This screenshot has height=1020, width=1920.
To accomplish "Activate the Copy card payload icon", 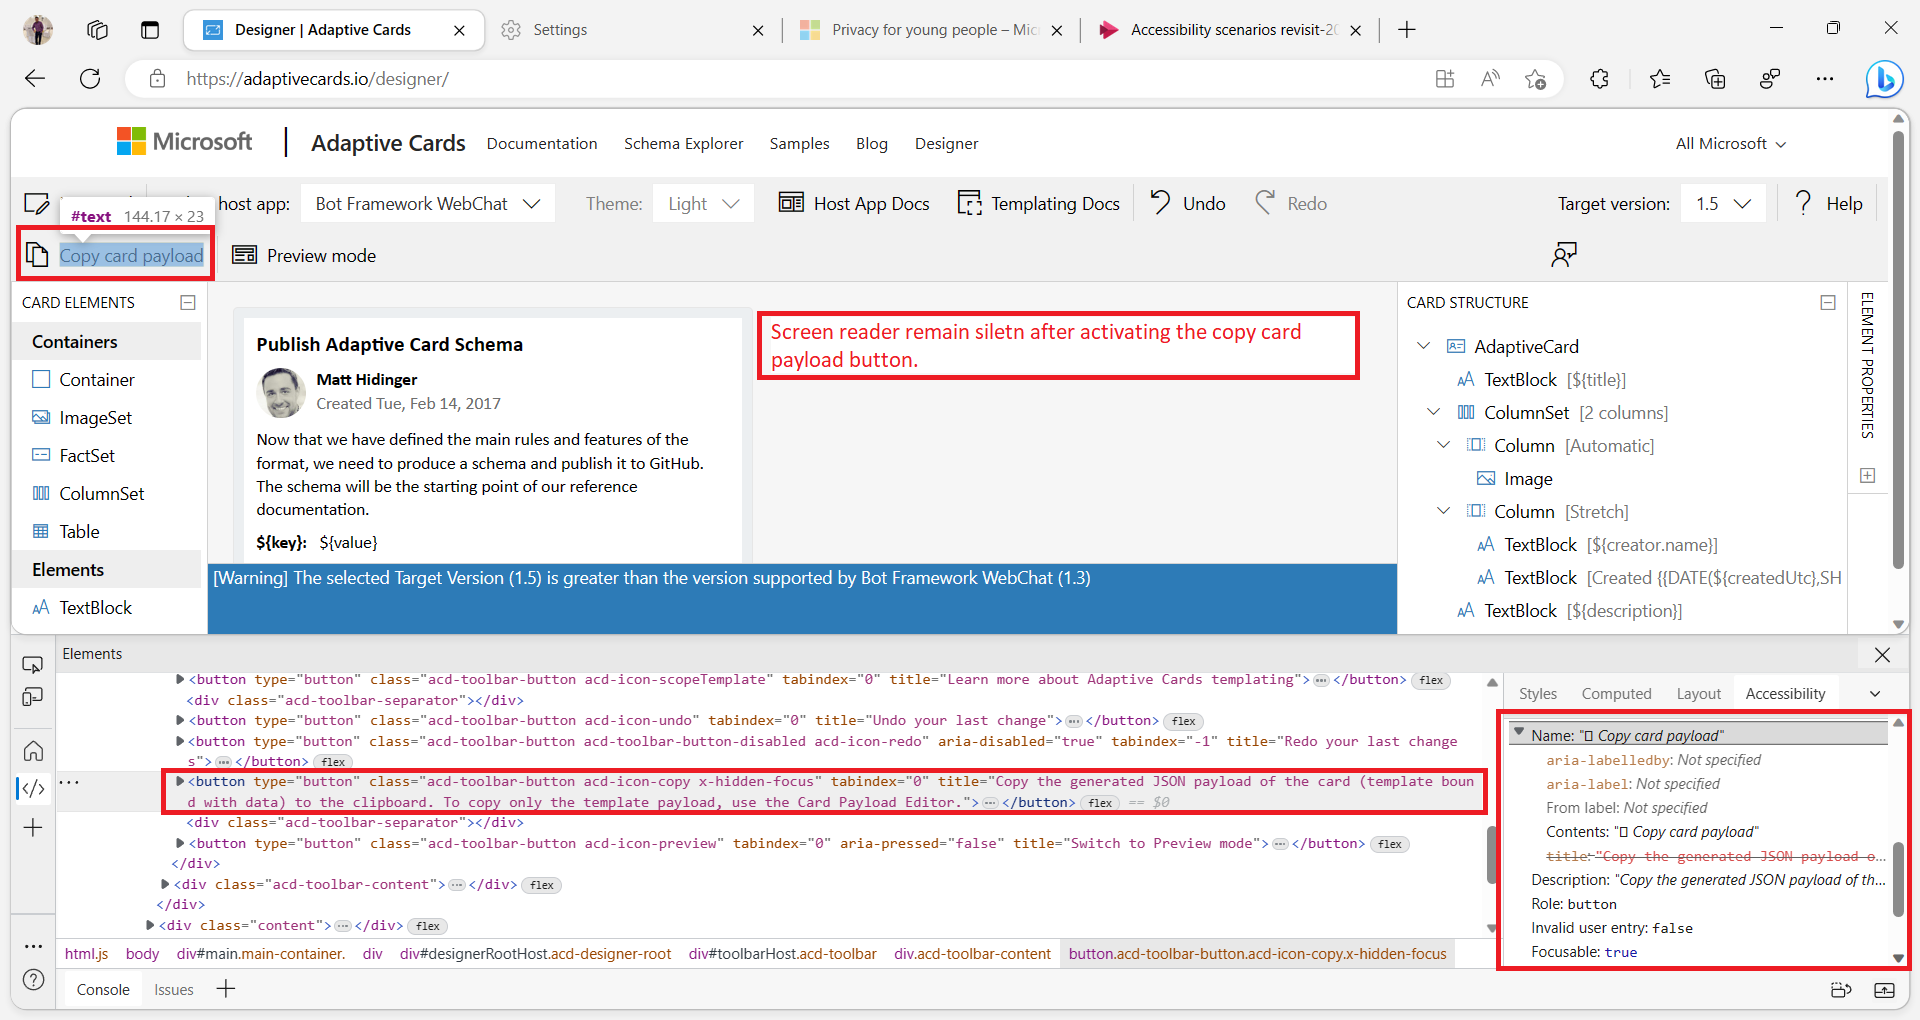I will pos(37,255).
